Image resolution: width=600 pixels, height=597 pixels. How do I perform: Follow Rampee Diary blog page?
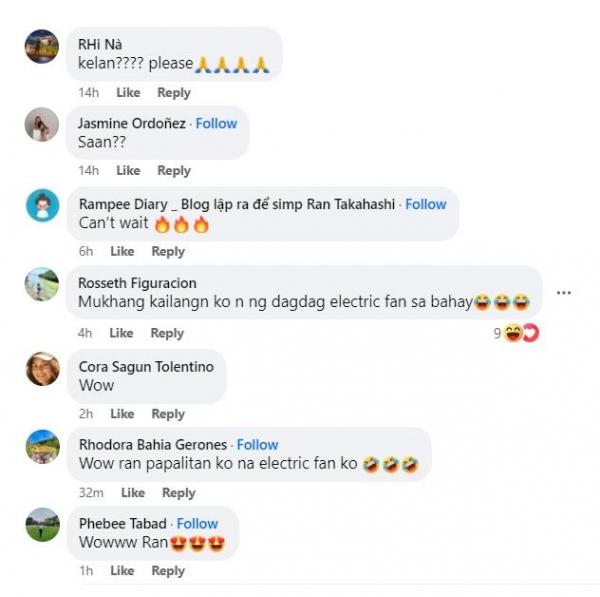pyautogui.click(x=426, y=204)
